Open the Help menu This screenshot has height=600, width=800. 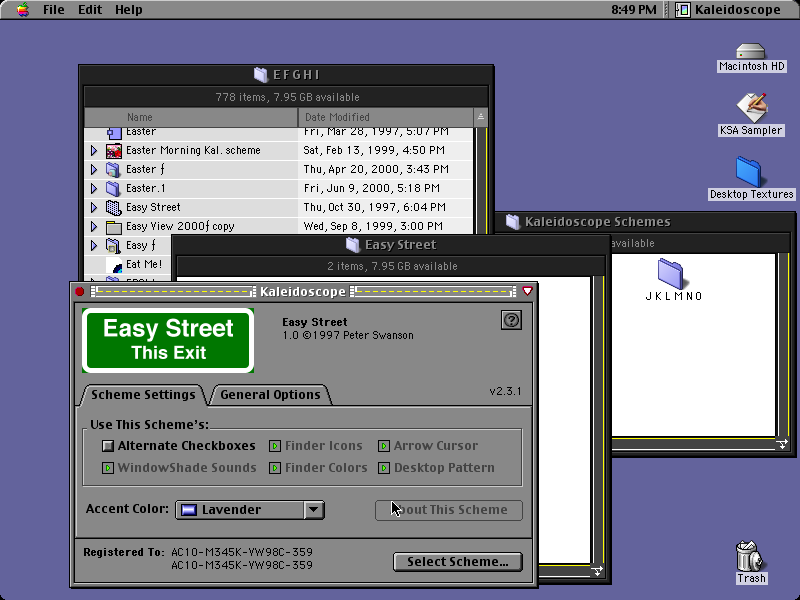129,10
